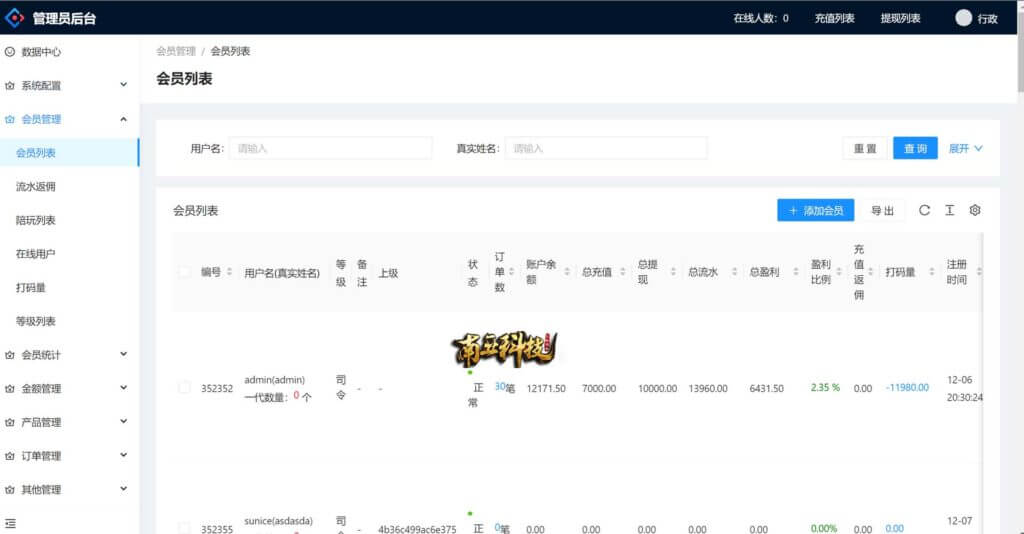The width and height of the screenshot is (1024, 534).
Task: Click the 导出 button
Action: [x=882, y=210]
